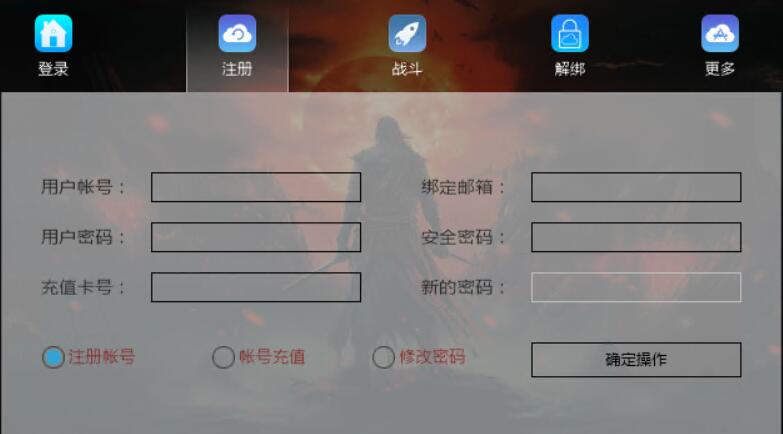Focus the 安全密码 input field
This screenshot has height=434, width=783.
[636, 237]
